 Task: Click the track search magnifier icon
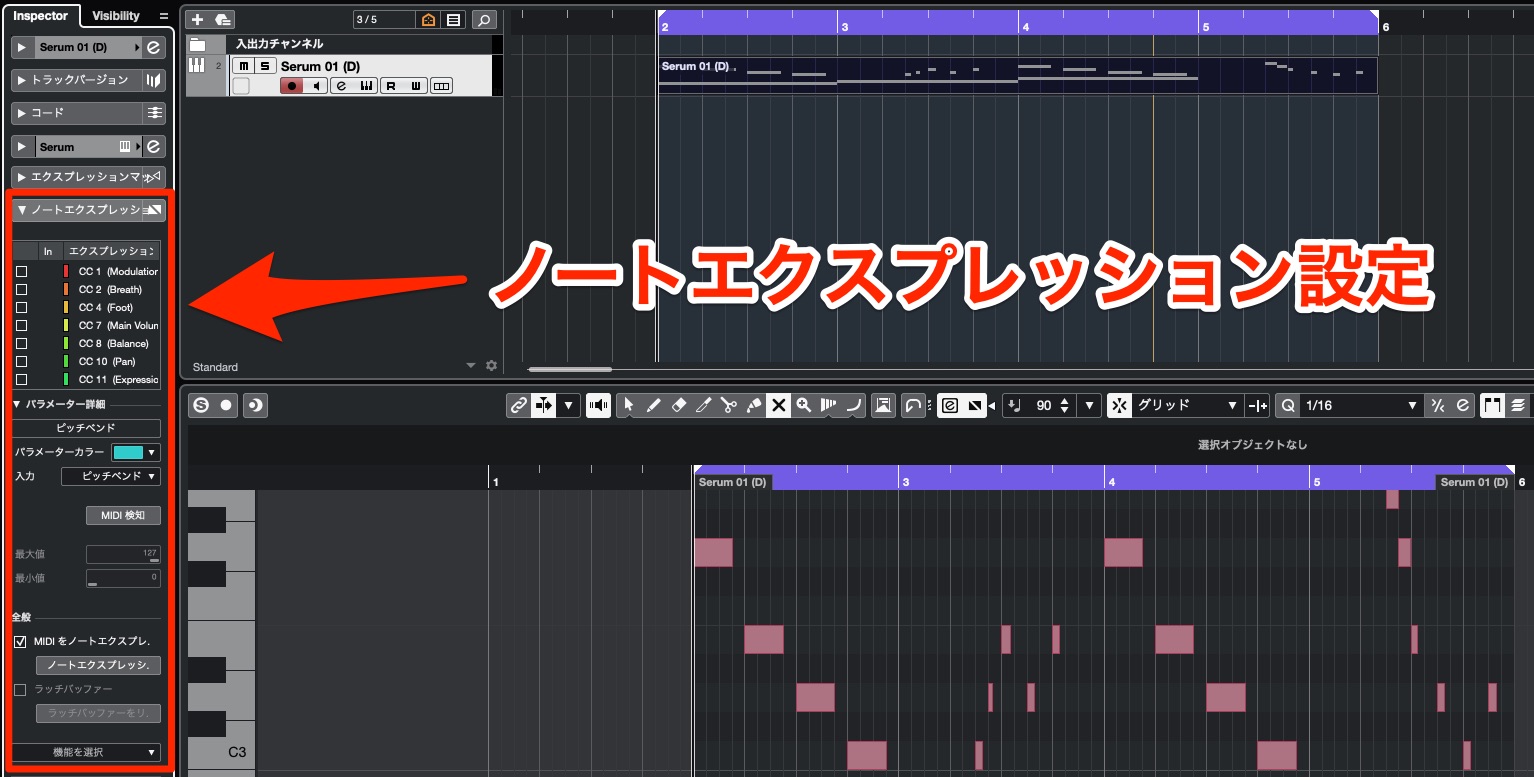pos(484,20)
